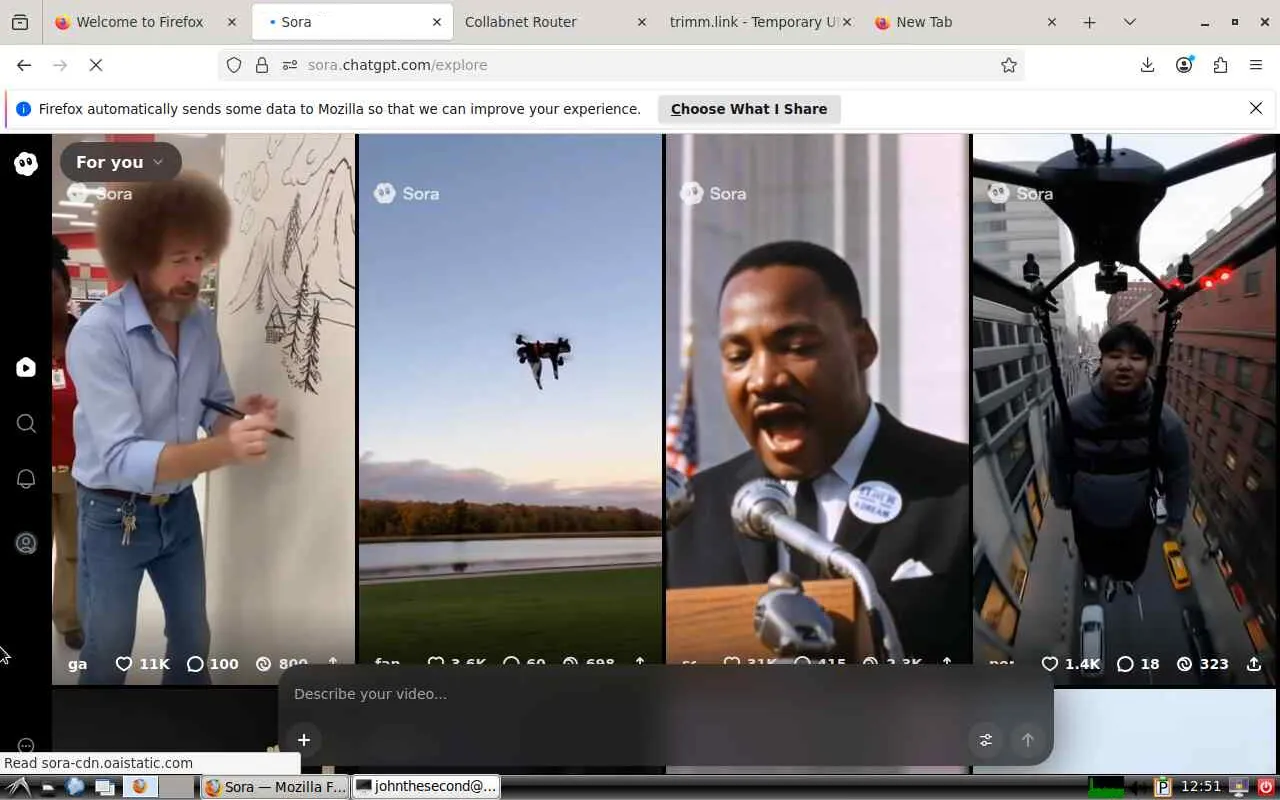Switch to the Collabnet Router tab
Viewport: 1280px width, 800px height.
pyautogui.click(x=553, y=22)
